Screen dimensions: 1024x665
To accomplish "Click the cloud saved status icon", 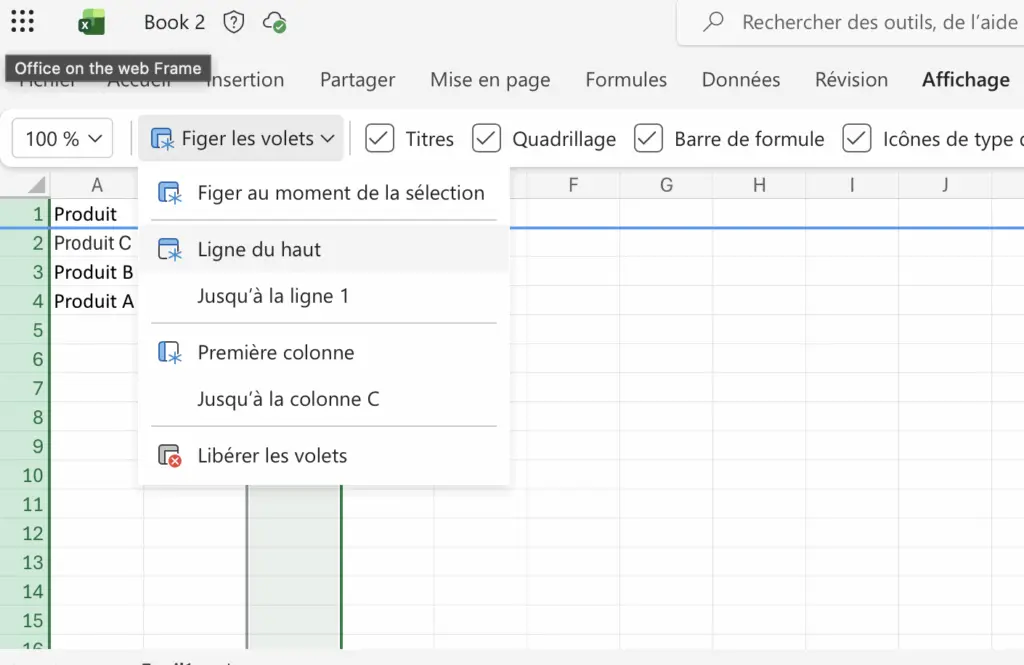I will 273,22.
